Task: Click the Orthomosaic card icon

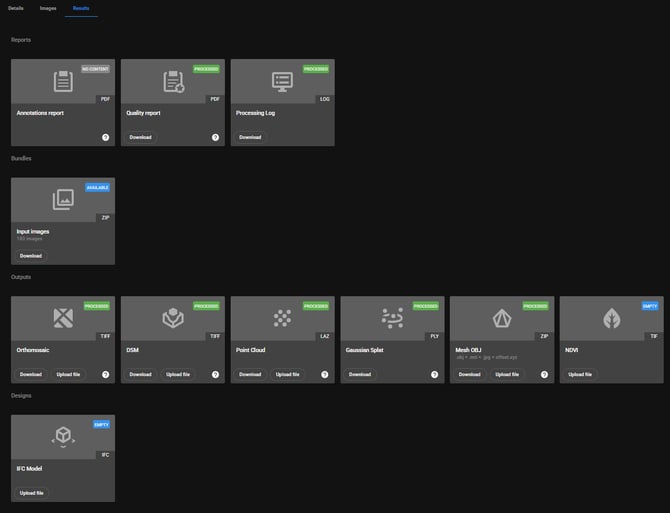Action: 63,318
